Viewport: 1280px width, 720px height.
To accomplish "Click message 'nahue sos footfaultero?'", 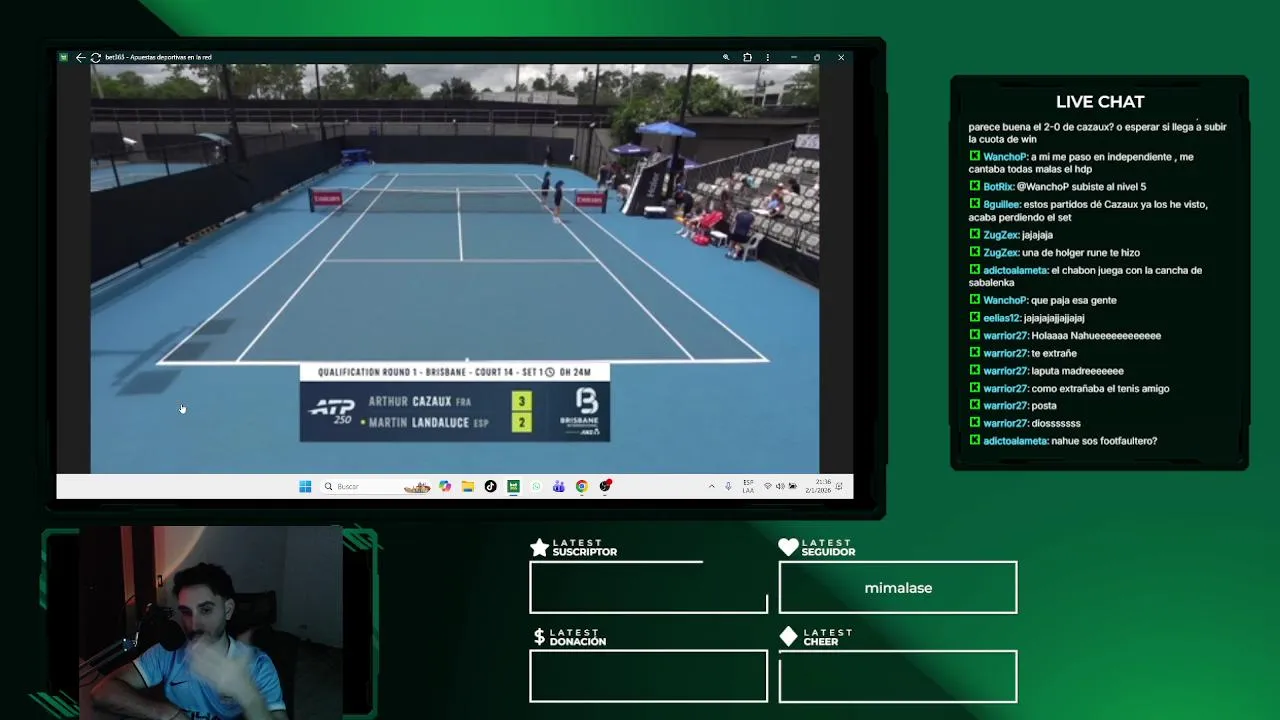I will [1104, 441].
